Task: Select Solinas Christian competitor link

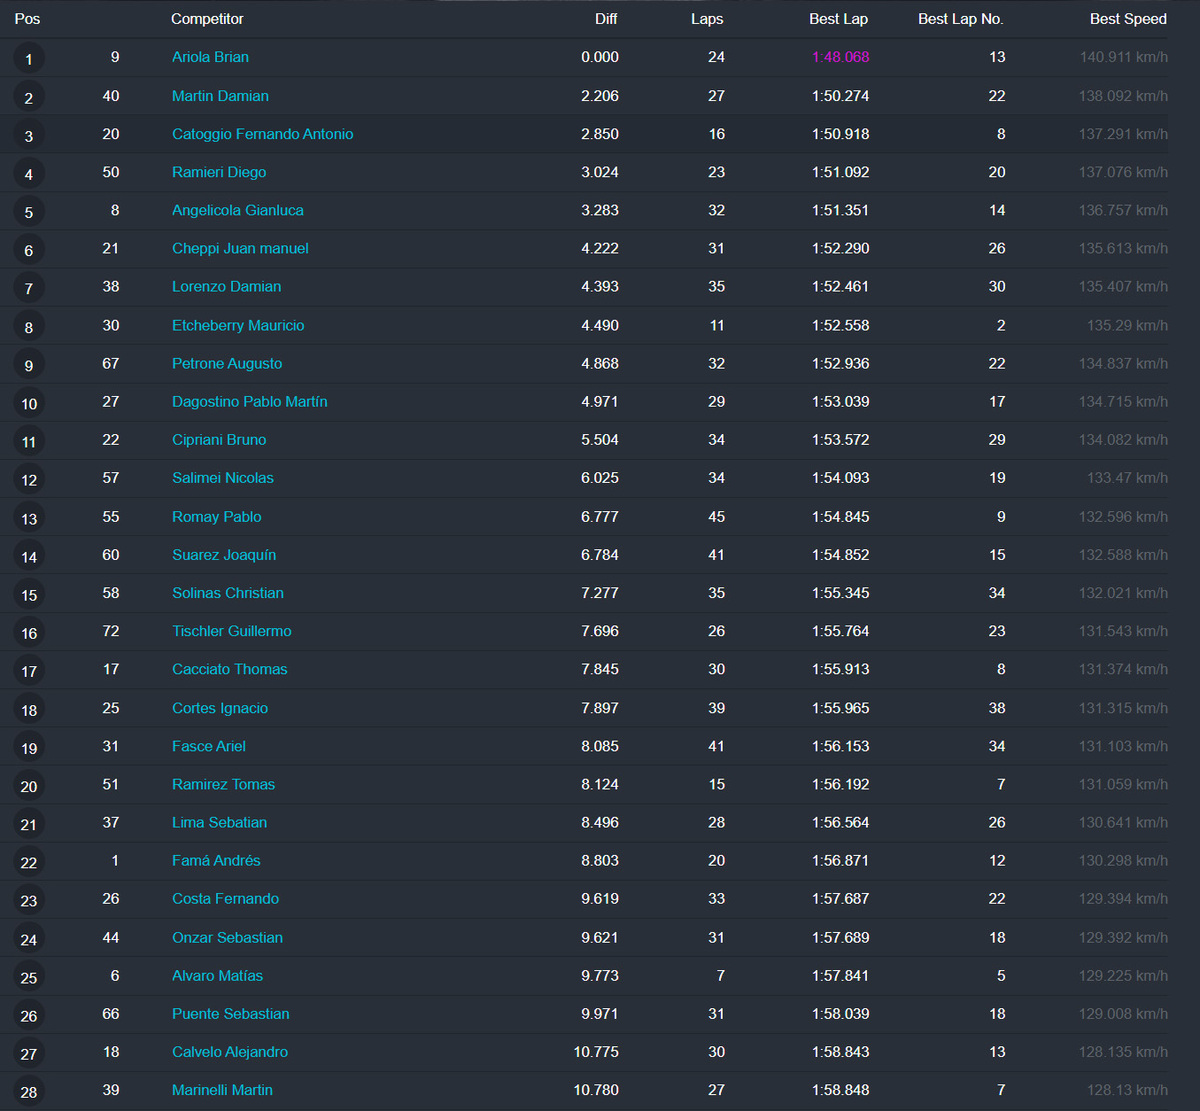Action: coord(228,593)
